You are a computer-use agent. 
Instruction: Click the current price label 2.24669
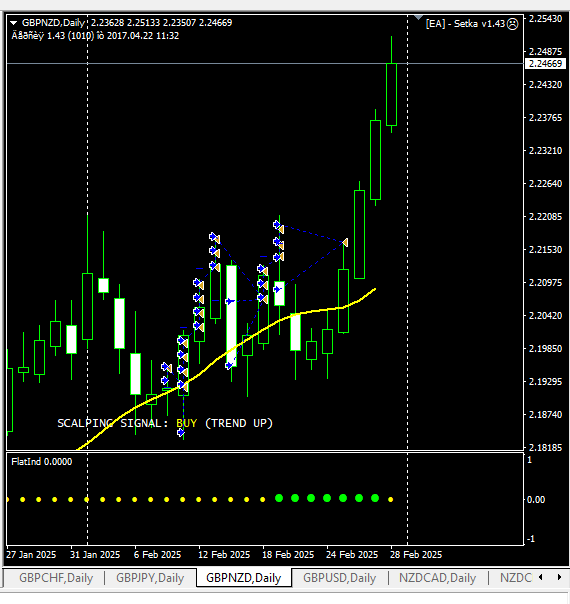click(x=546, y=64)
